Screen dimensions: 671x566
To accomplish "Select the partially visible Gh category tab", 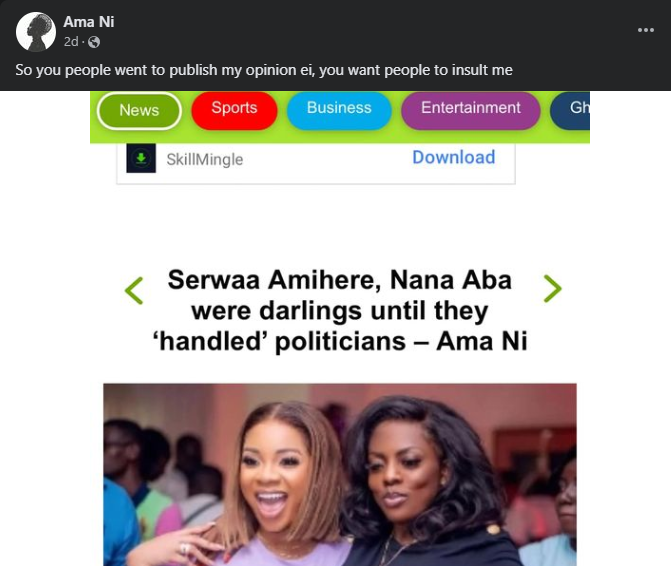I will [570, 109].
